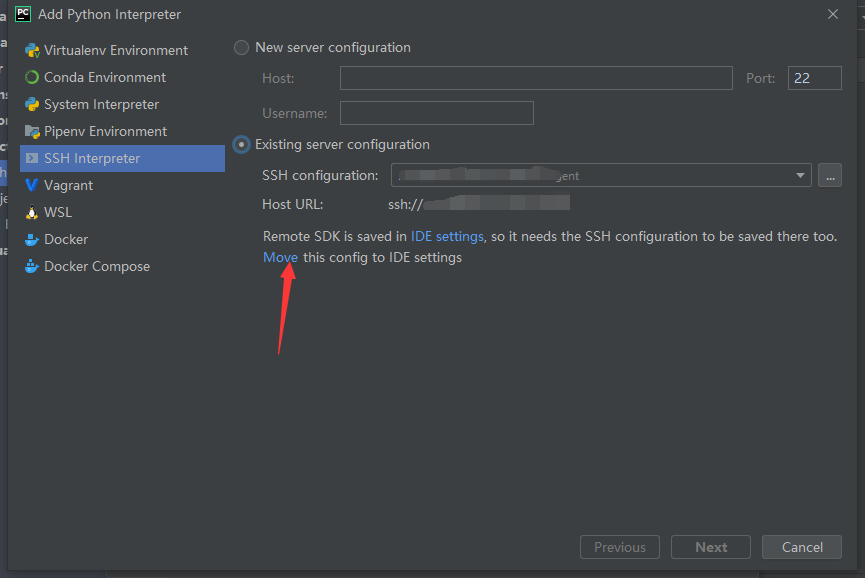Click the Docker whale icon
Screen dimensions: 865x578
pos(32,239)
